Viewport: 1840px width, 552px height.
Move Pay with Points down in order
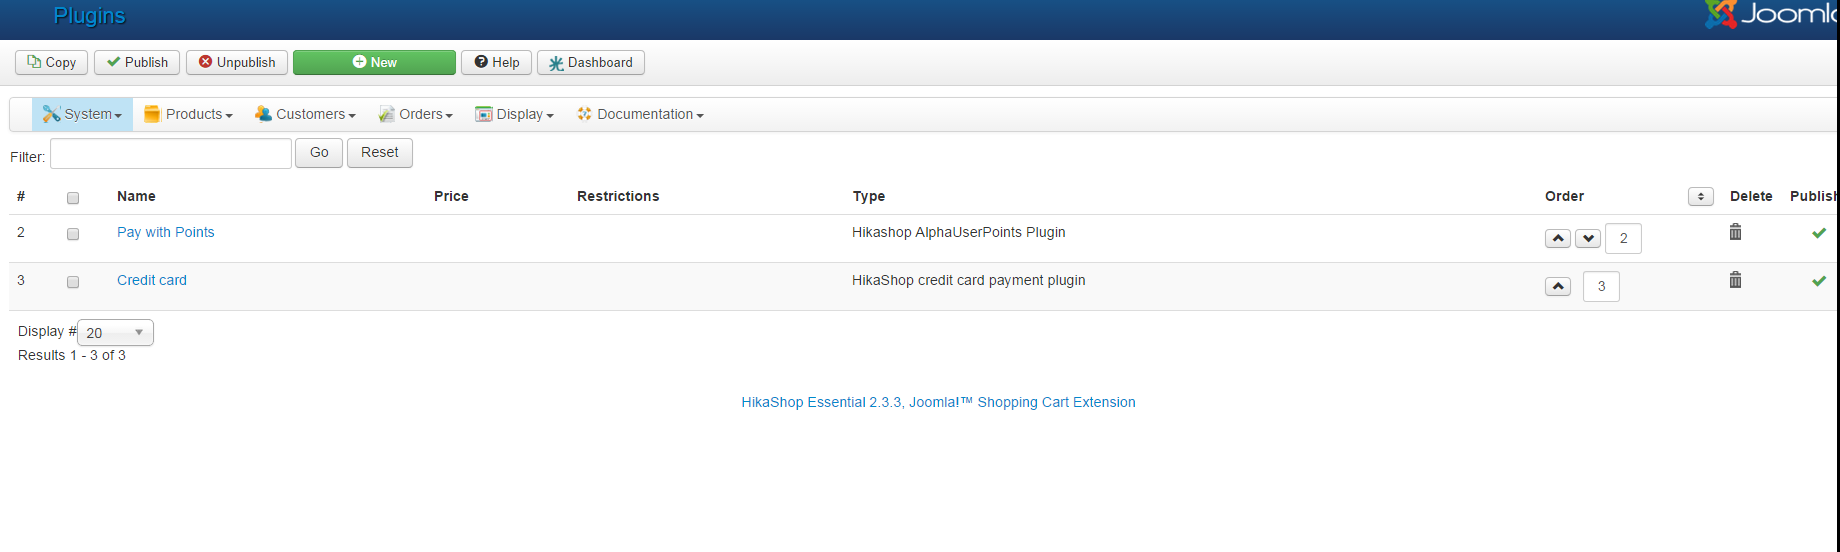point(1588,238)
